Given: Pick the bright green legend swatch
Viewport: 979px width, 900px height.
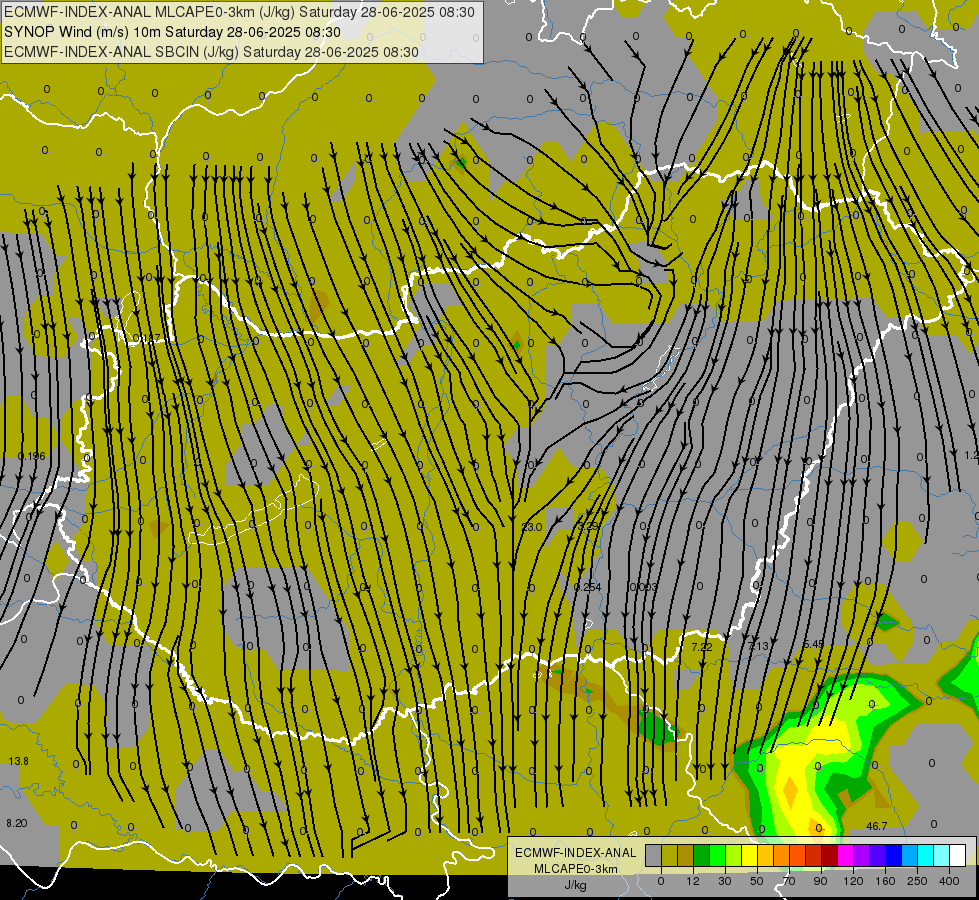Looking at the screenshot, I should pyautogui.click(x=718, y=855).
